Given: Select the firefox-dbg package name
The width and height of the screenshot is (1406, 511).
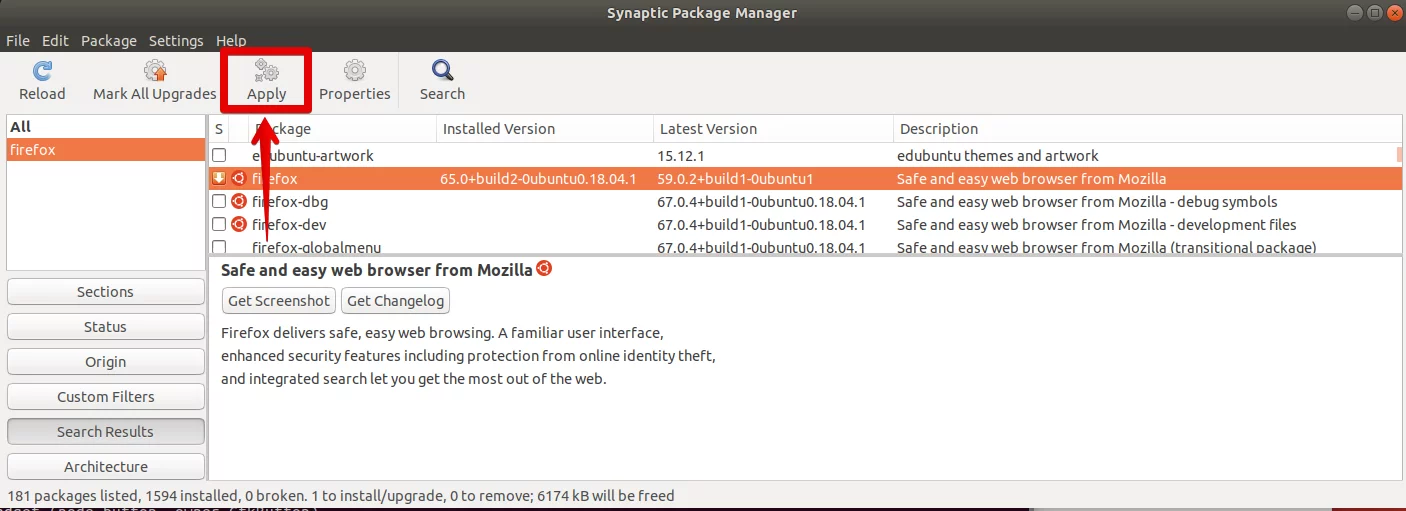Looking at the screenshot, I should coord(290,202).
